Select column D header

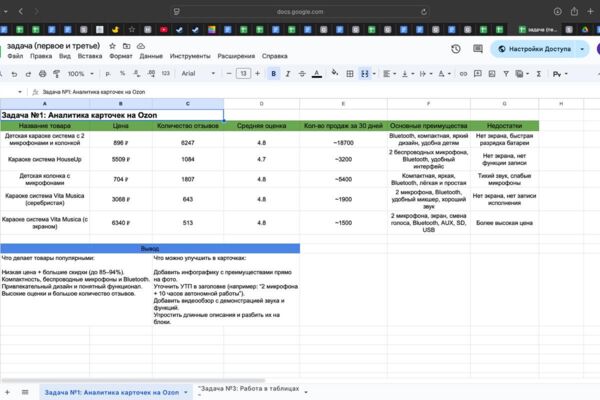261,104
